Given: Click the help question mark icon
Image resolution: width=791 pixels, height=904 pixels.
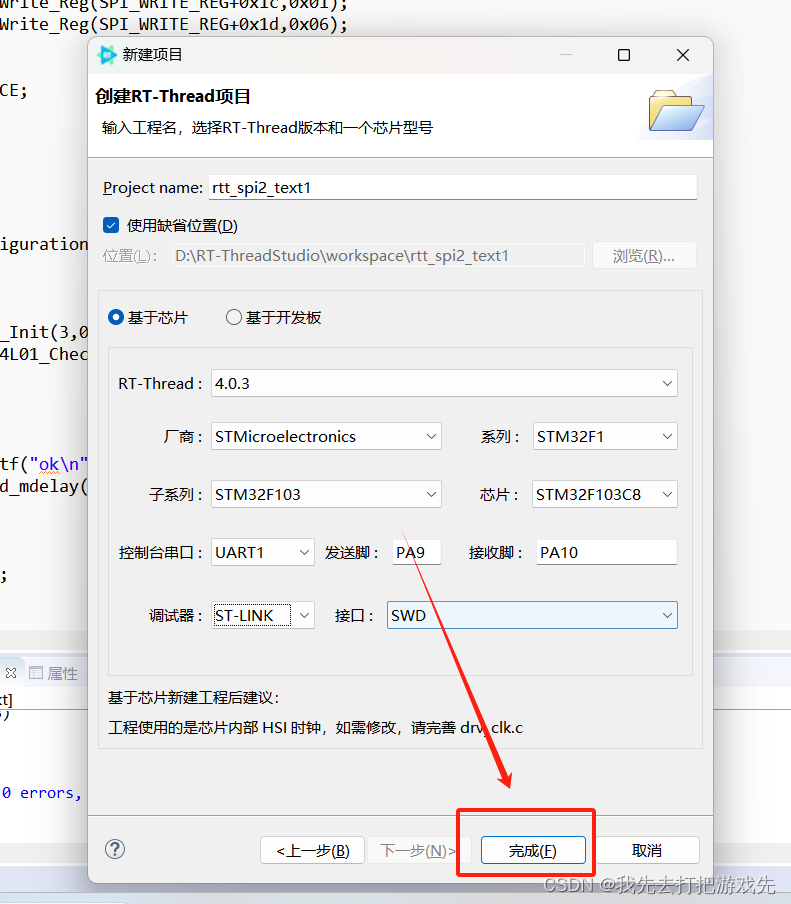Looking at the screenshot, I should 115,849.
